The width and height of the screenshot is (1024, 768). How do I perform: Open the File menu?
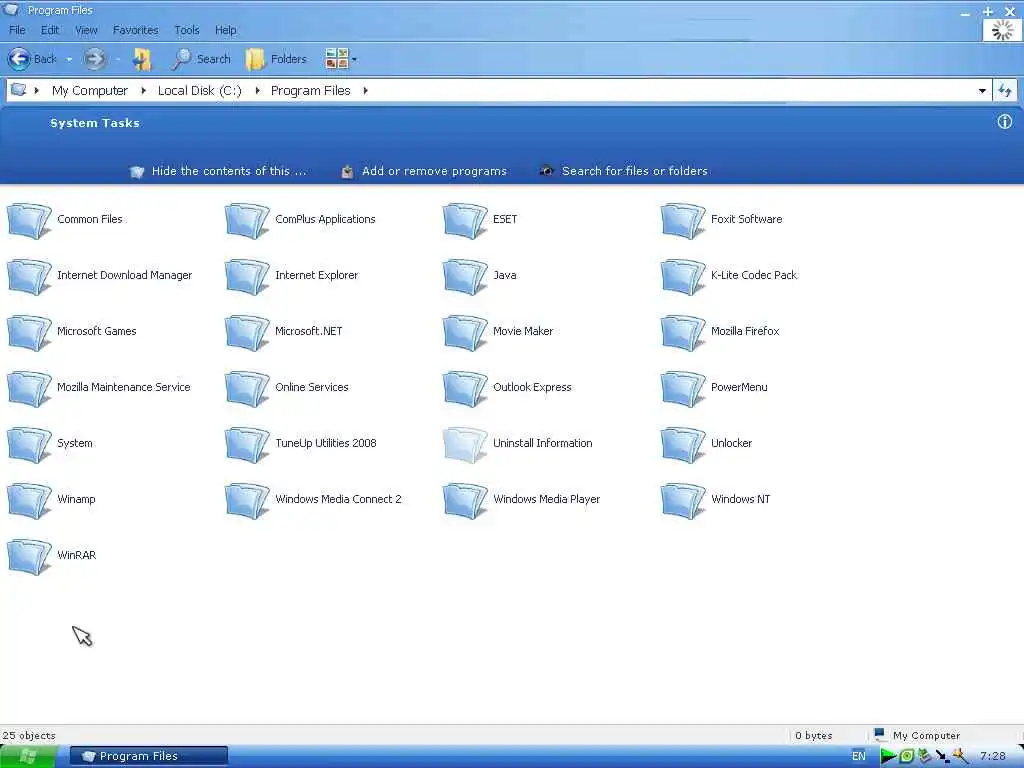17,30
